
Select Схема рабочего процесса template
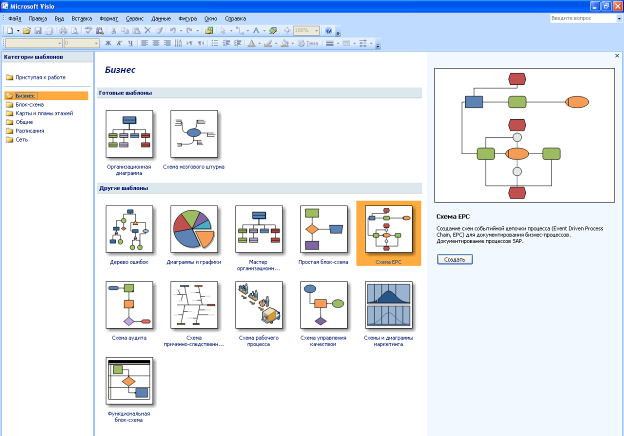[x=259, y=305]
